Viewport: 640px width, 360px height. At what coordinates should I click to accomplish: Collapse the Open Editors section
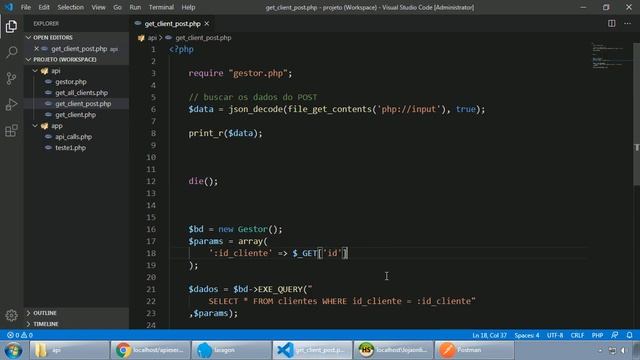[77, 37]
